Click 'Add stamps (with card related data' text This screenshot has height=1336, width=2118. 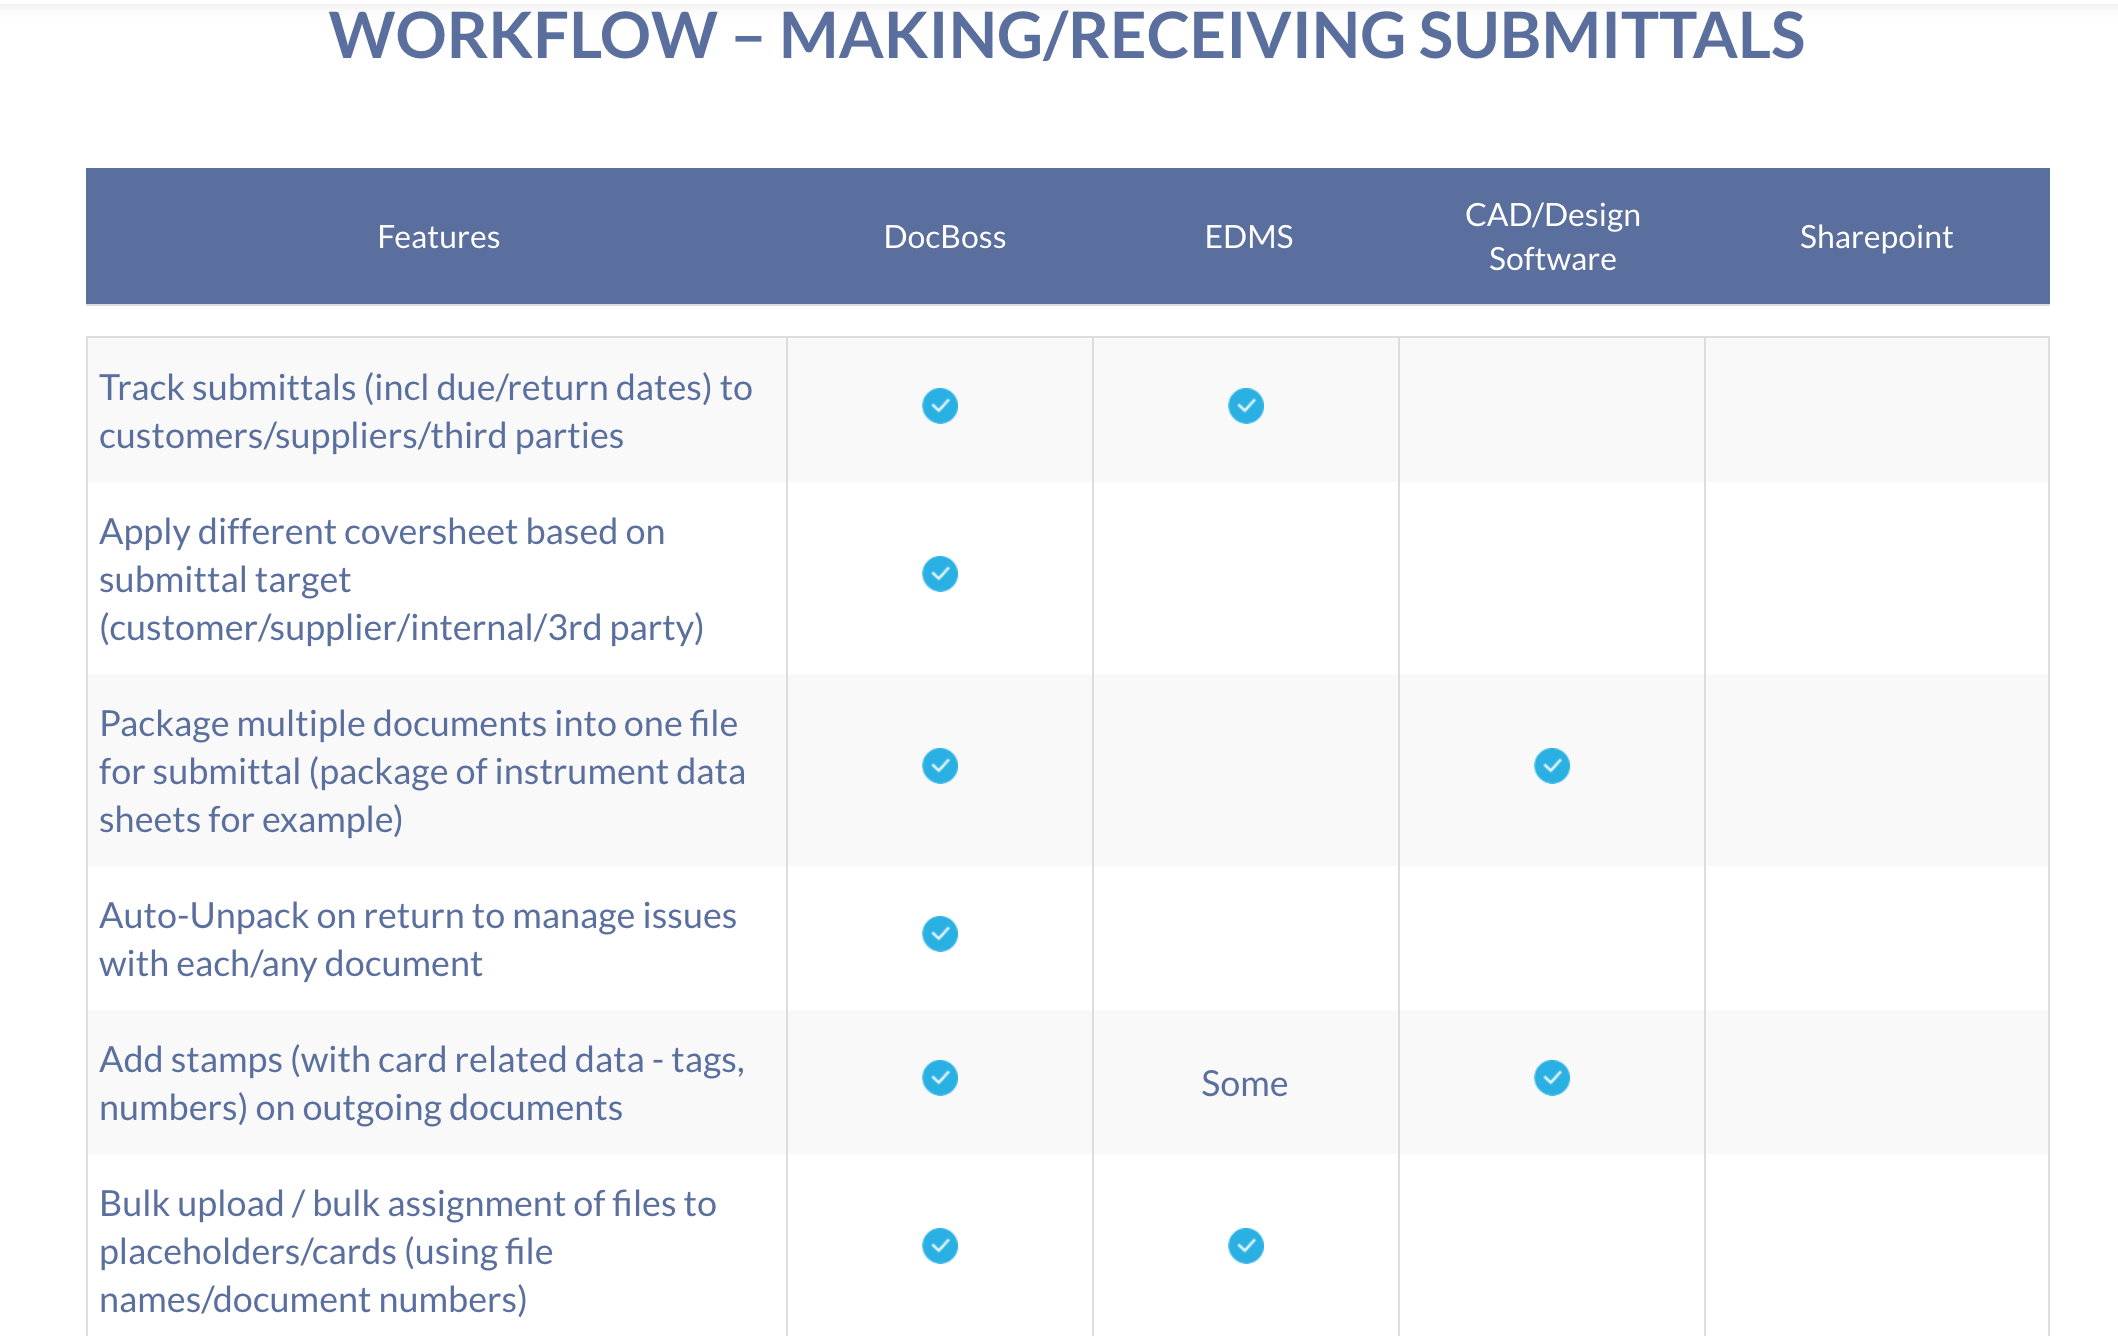(x=371, y=1060)
